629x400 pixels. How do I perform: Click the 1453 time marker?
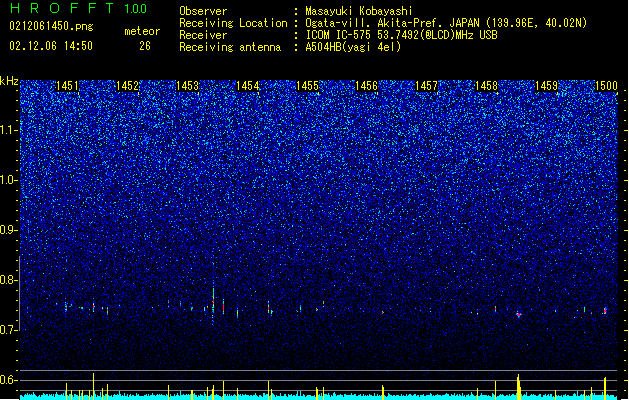coord(187,86)
